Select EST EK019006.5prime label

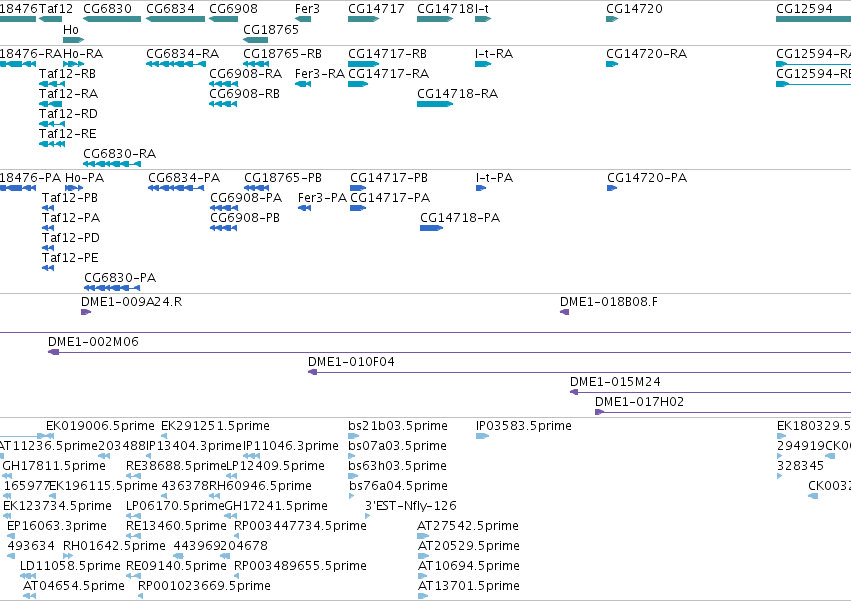pos(100,426)
